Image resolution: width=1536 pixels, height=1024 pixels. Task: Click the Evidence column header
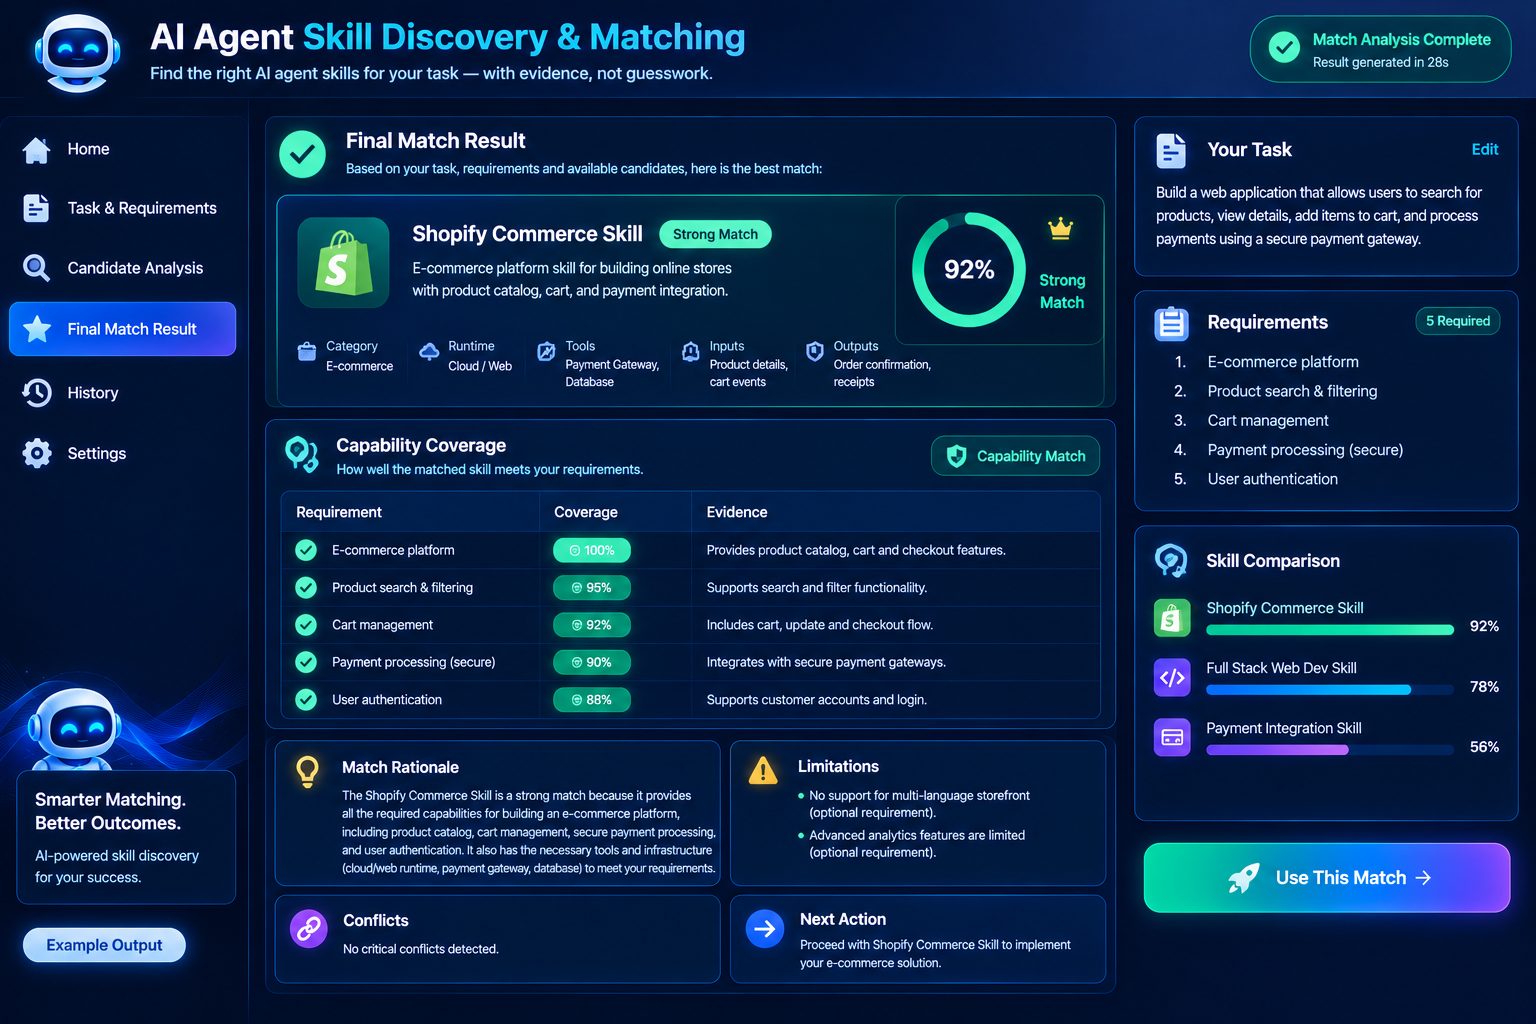click(737, 512)
